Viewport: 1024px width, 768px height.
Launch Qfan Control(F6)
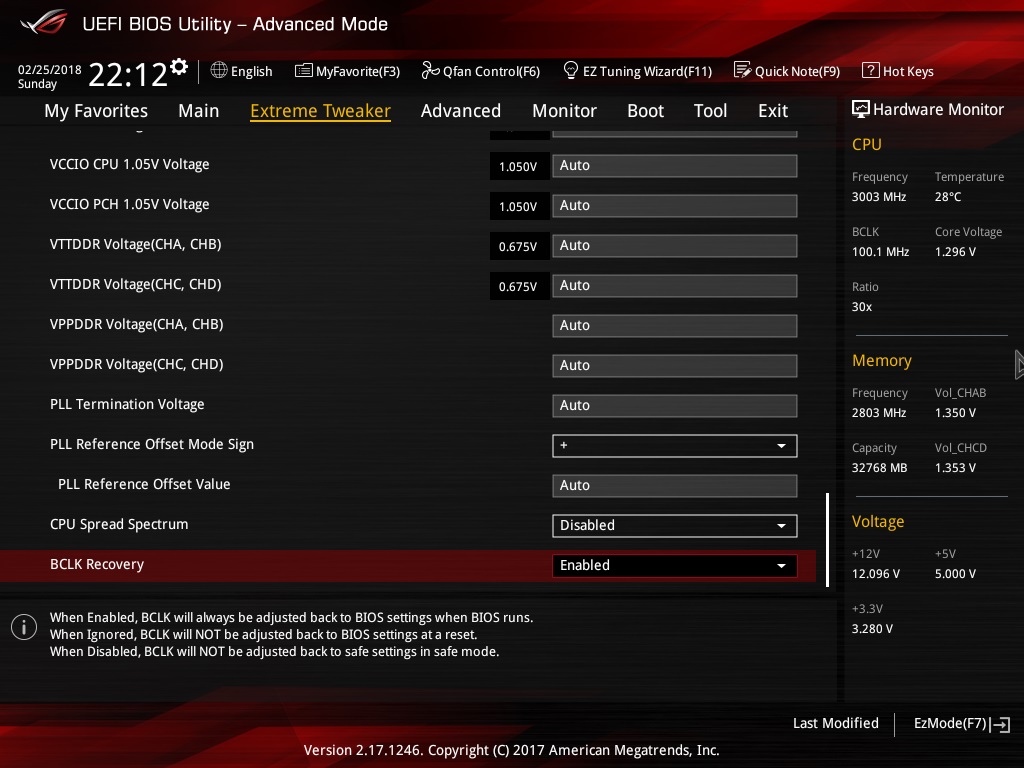[x=491, y=71]
